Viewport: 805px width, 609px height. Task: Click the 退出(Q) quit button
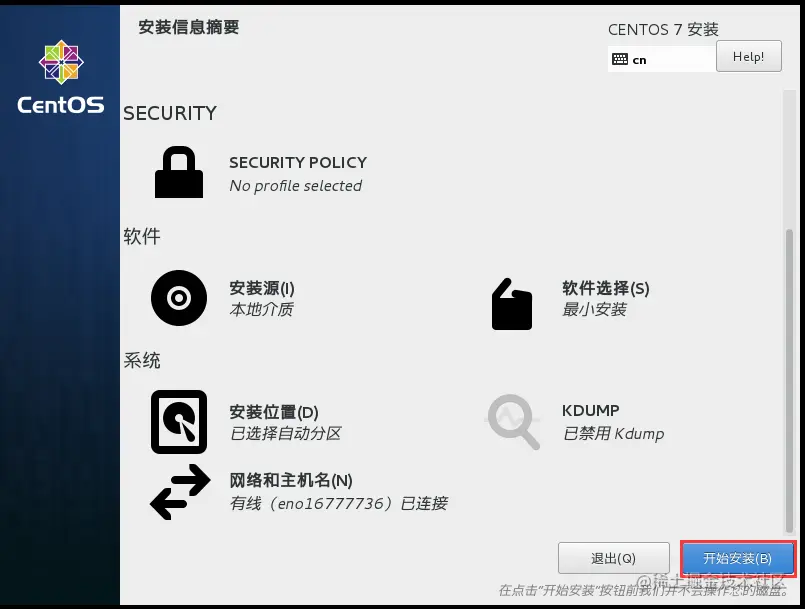coord(614,558)
